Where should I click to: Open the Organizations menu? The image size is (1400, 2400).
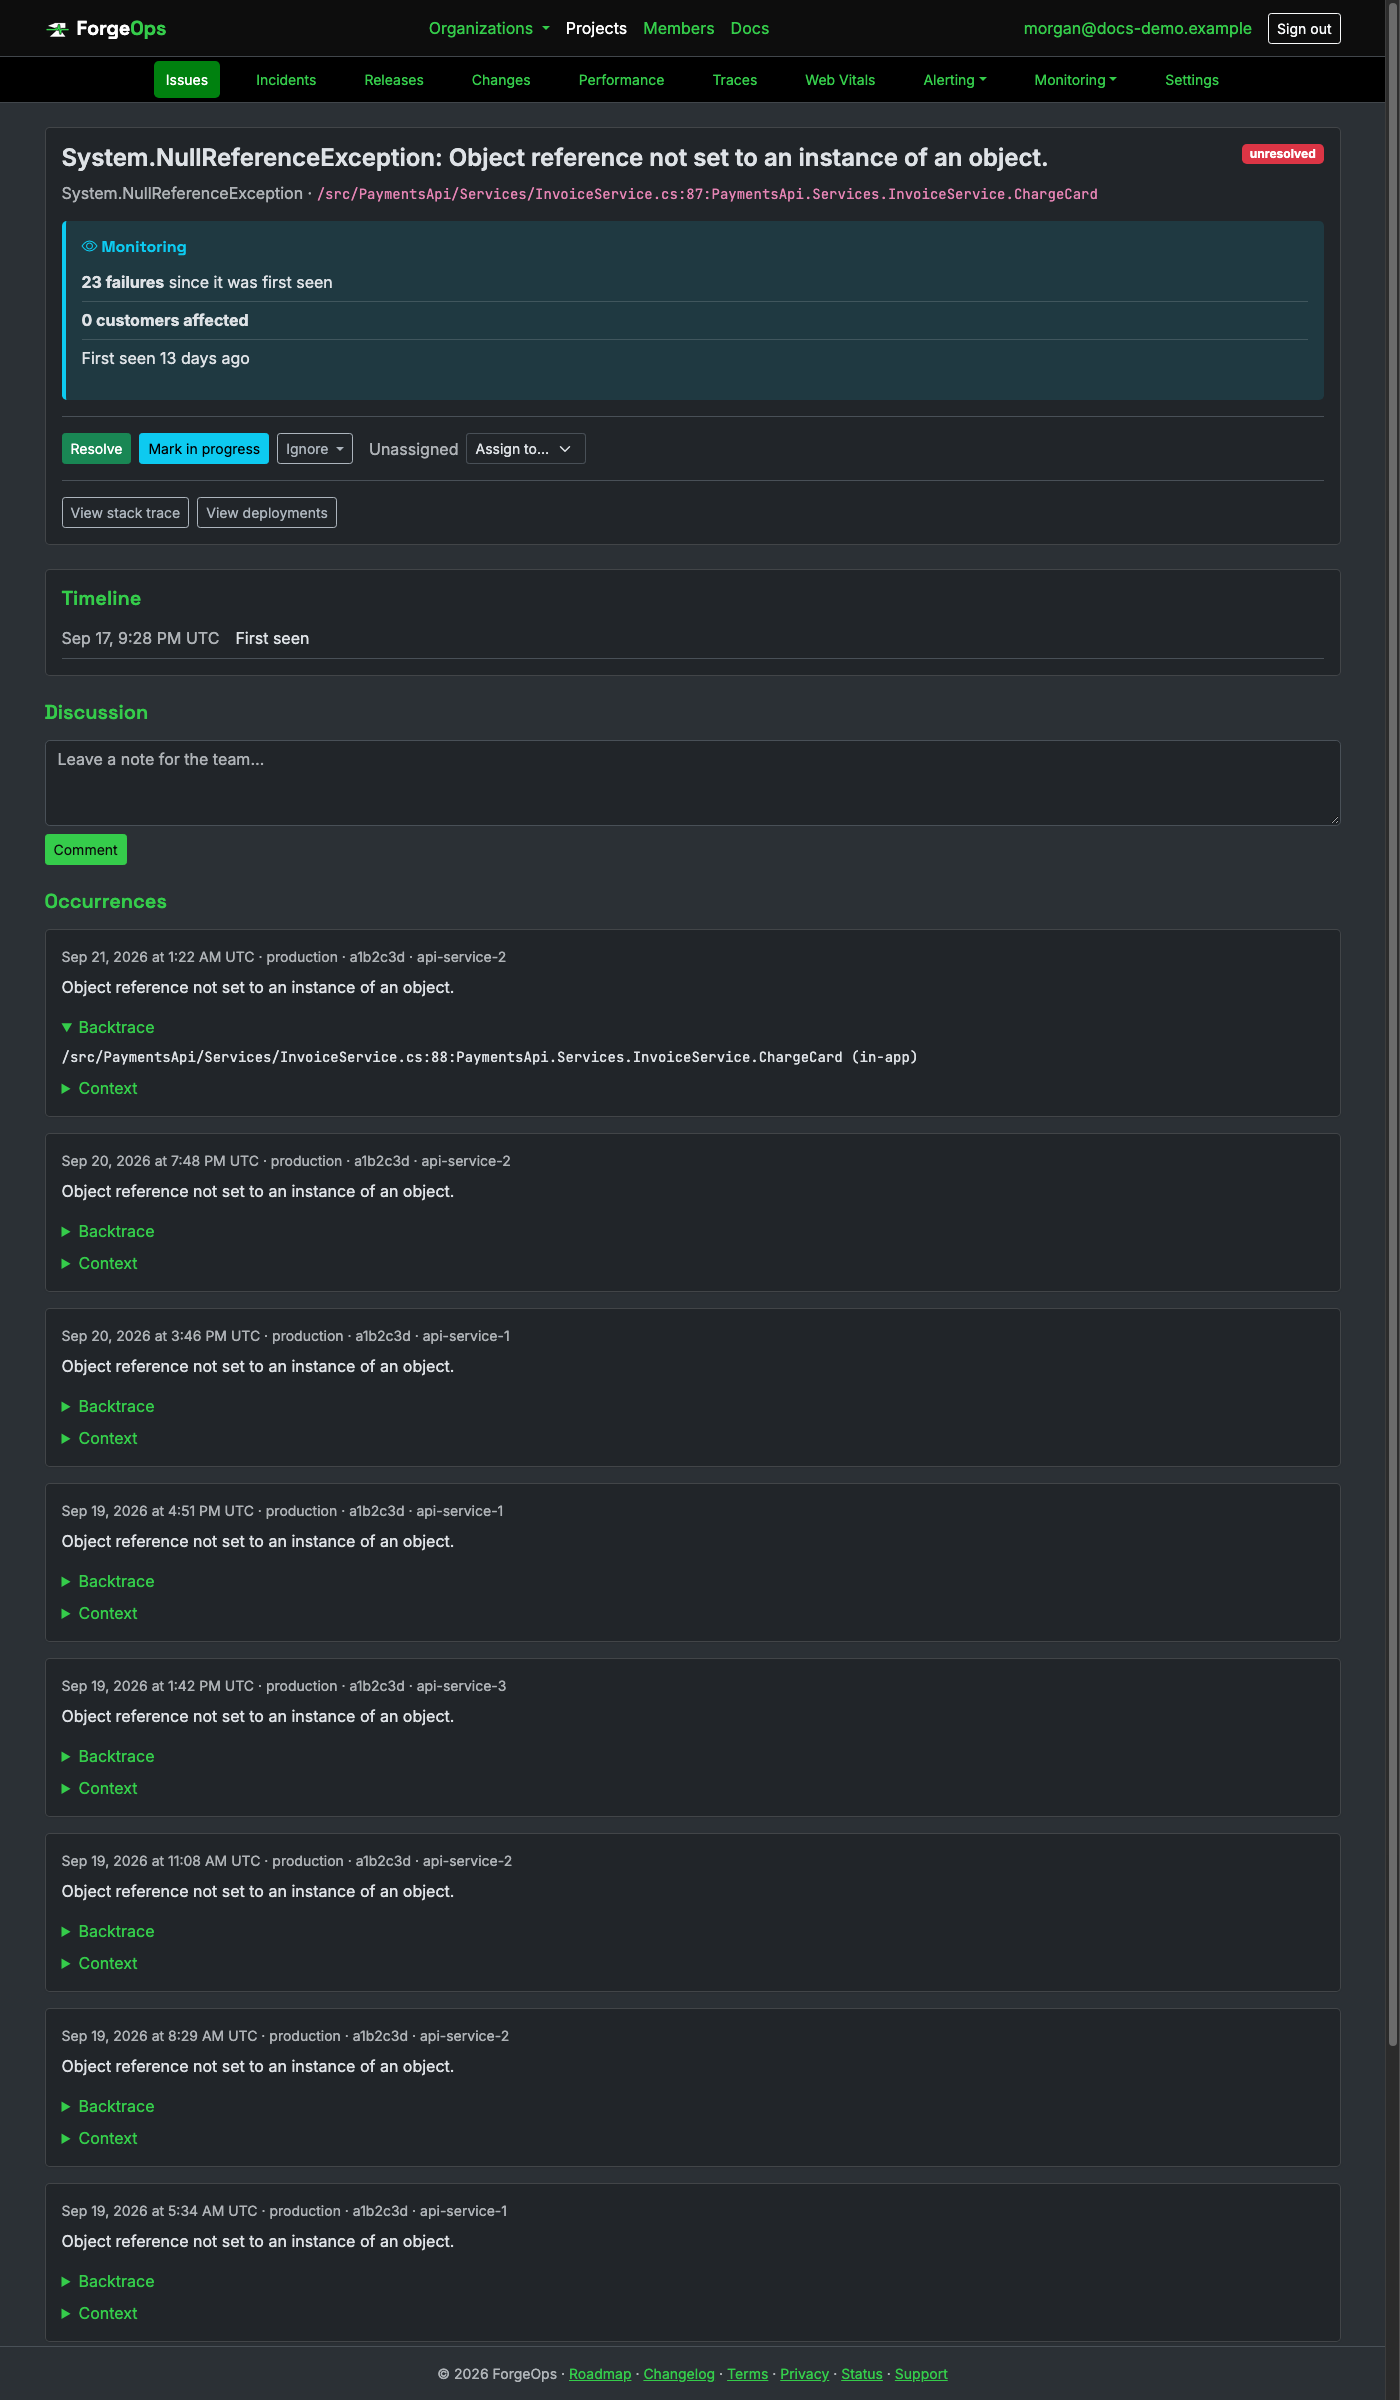click(489, 28)
